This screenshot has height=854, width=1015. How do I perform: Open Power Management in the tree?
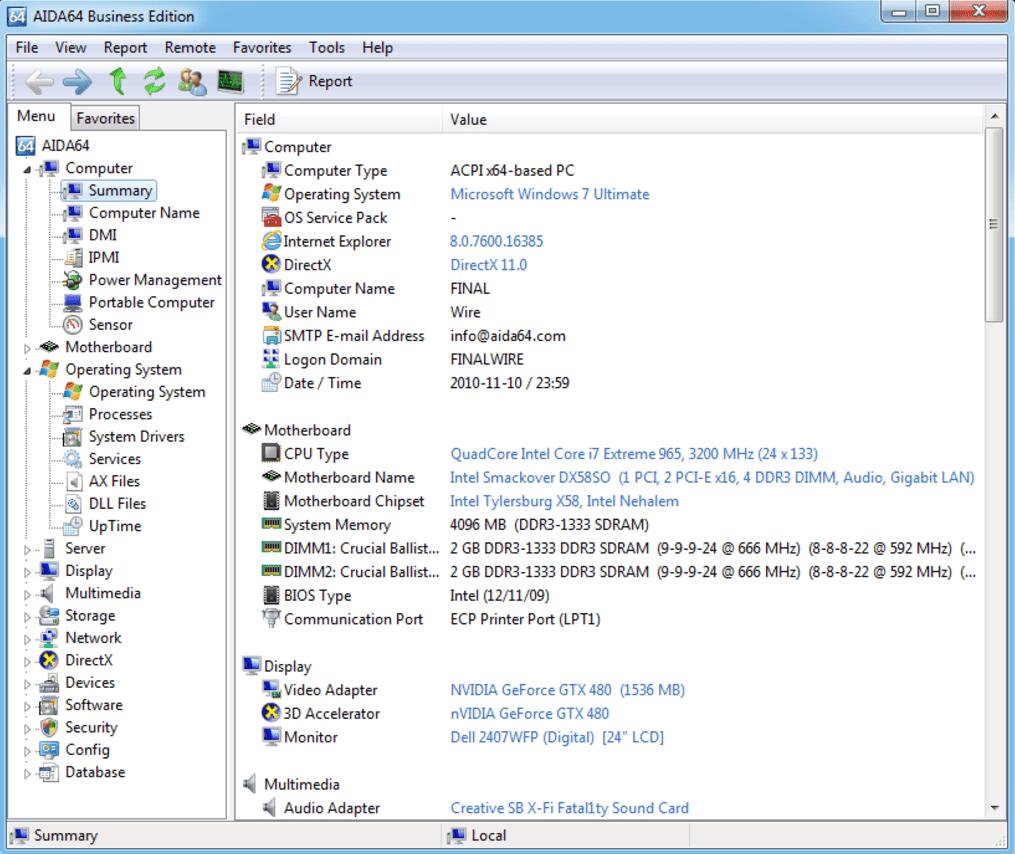tap(154, 280)
